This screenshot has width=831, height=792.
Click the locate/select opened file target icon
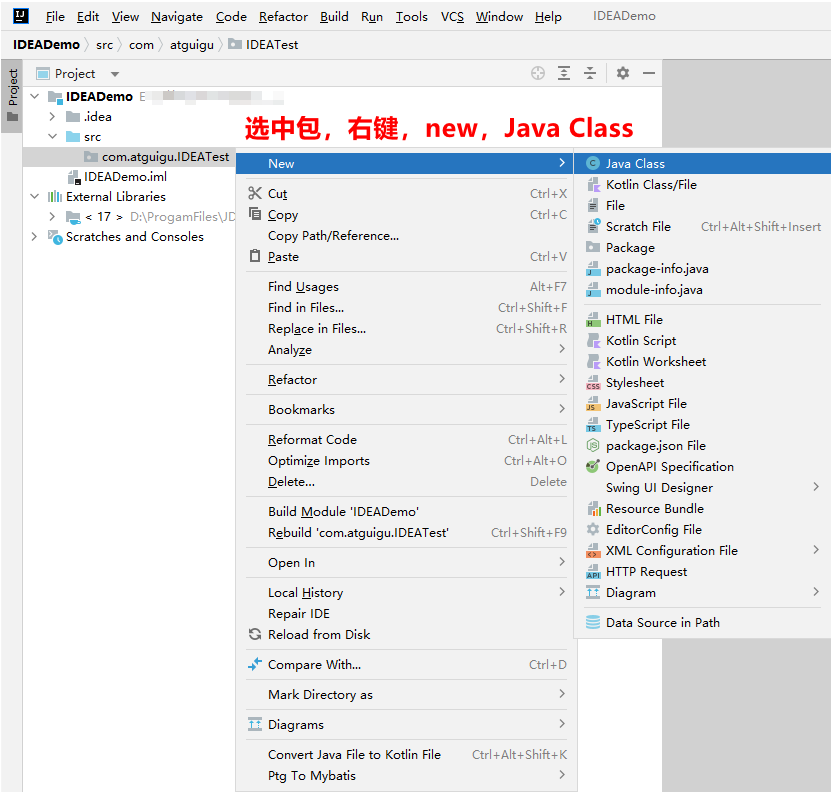(x=538, y=73)
